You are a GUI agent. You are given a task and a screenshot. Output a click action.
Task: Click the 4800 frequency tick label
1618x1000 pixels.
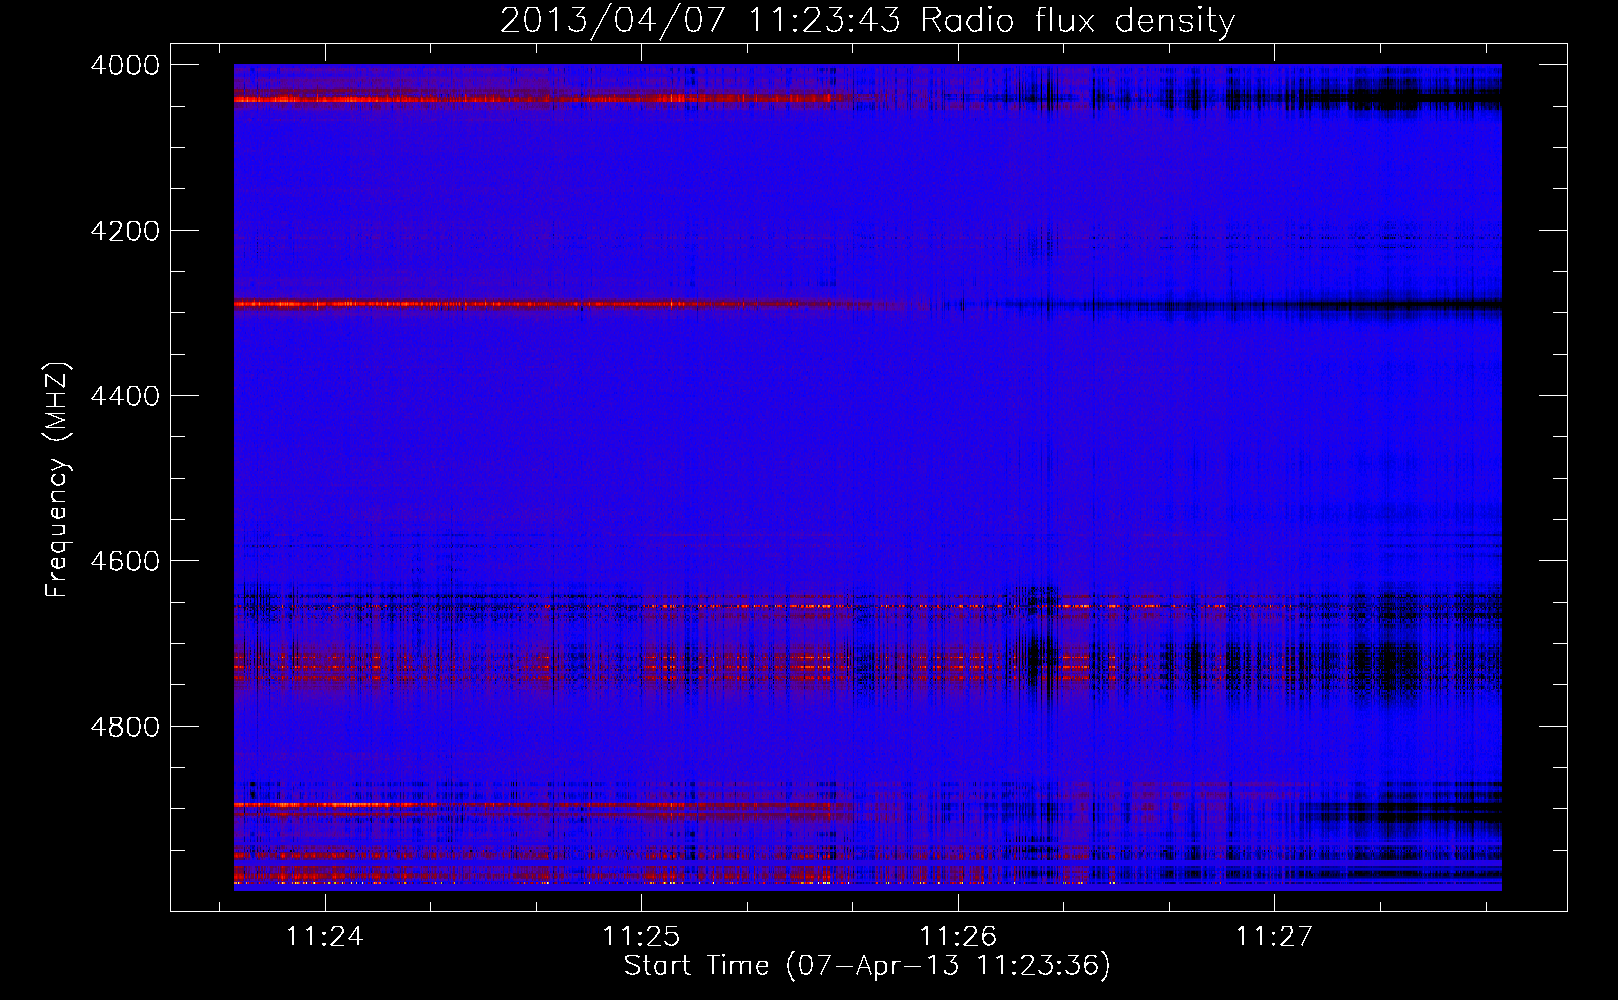[125, 726]
